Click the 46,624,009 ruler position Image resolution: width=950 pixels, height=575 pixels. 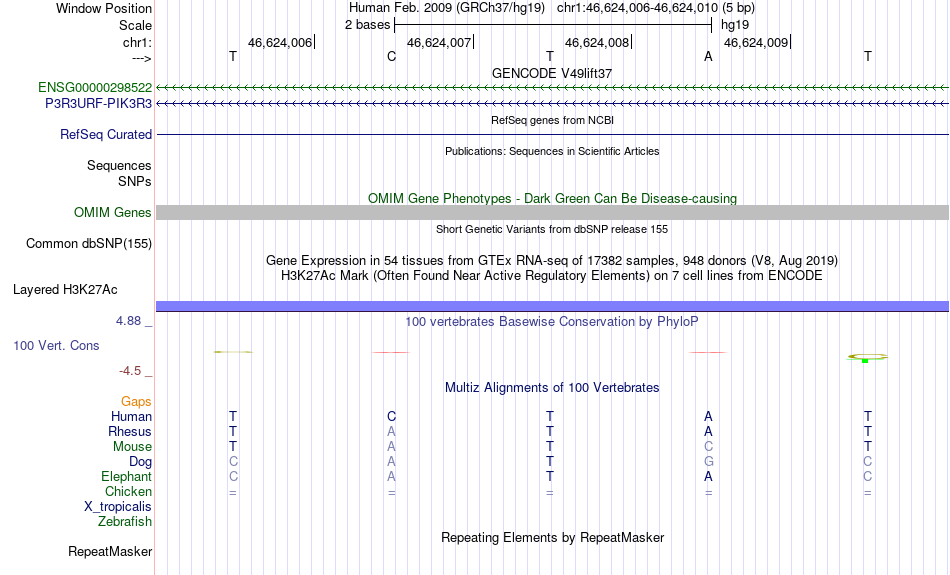[x=756, y=42]
